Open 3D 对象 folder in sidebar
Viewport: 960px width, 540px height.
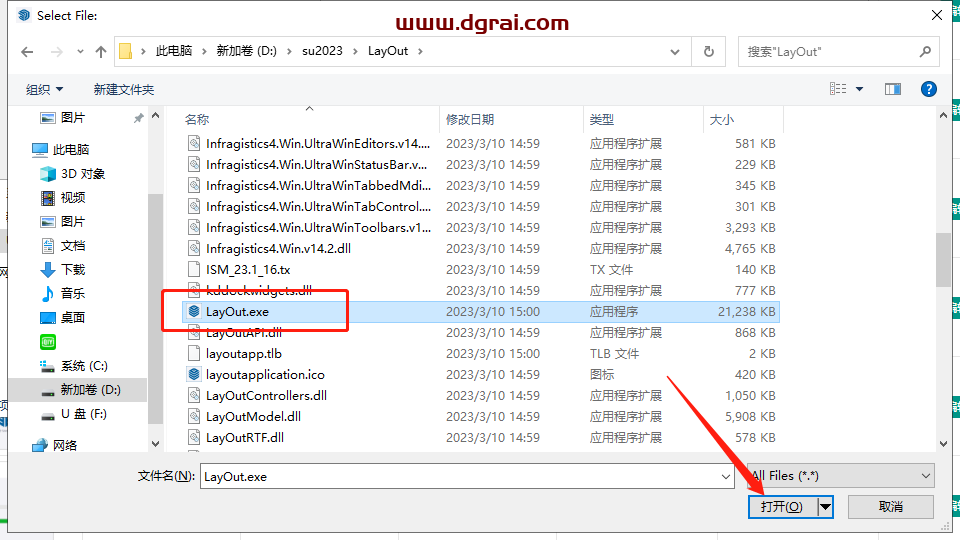coord(72,174)
